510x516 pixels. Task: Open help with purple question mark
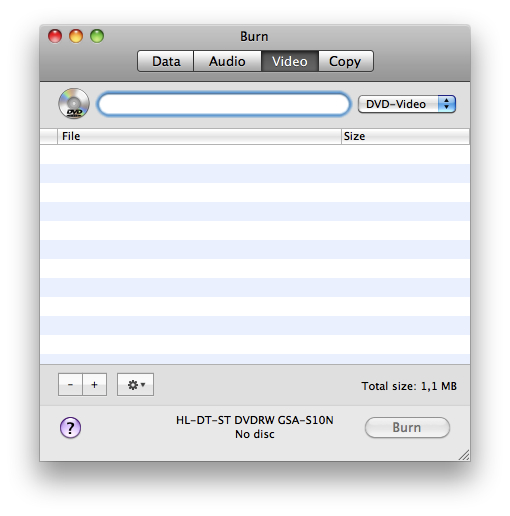coord(70,428)
